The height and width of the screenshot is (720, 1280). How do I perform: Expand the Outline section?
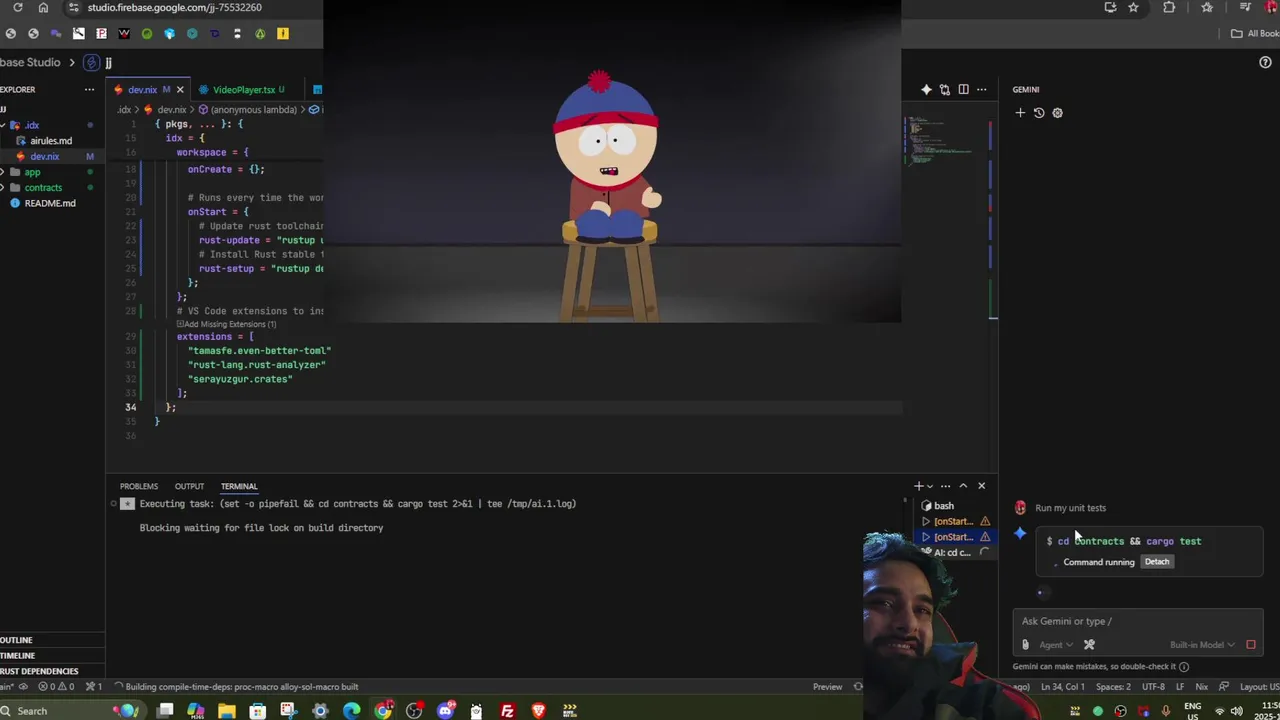pos(50,640)
